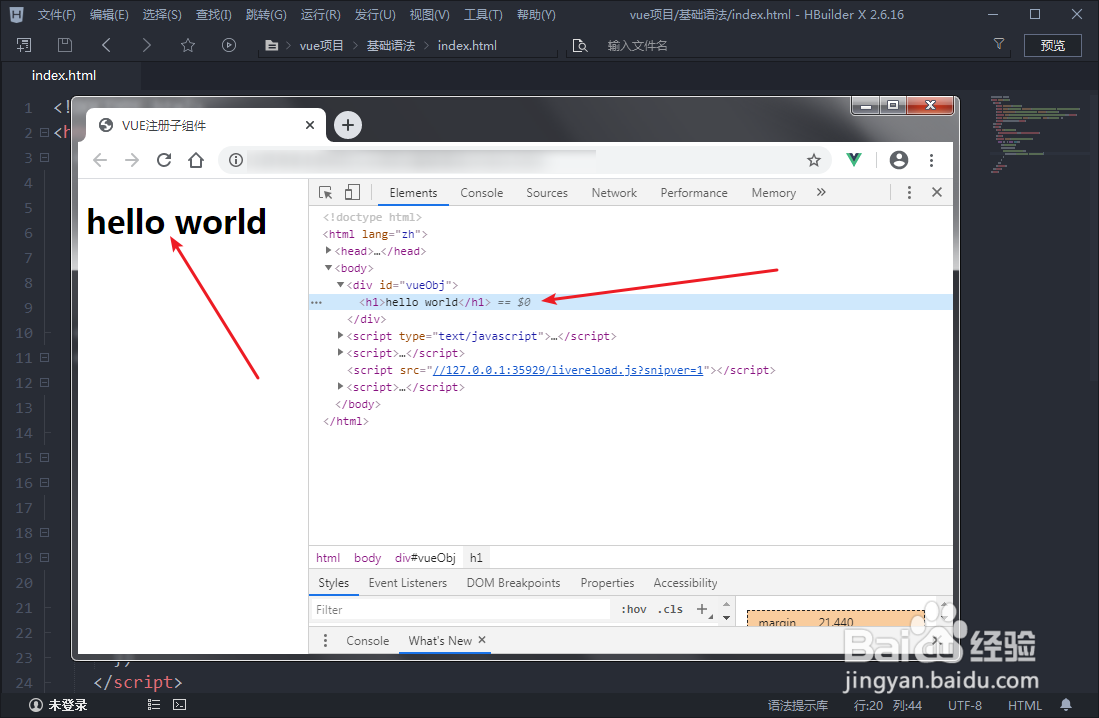Switch to the Console tab in DevTools
The width and height of the screenshot is (1099, 718).
click(x=482, y=193)
